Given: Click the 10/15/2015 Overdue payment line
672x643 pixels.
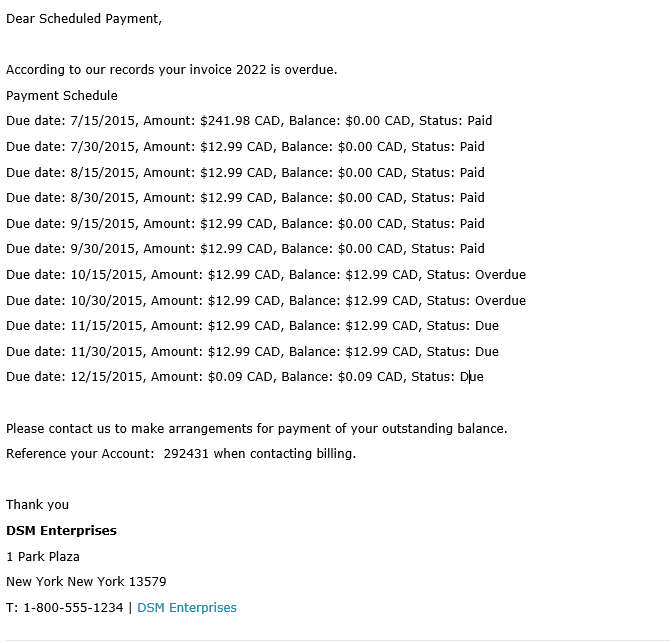Looking at the screenshot, I should 266,274.
